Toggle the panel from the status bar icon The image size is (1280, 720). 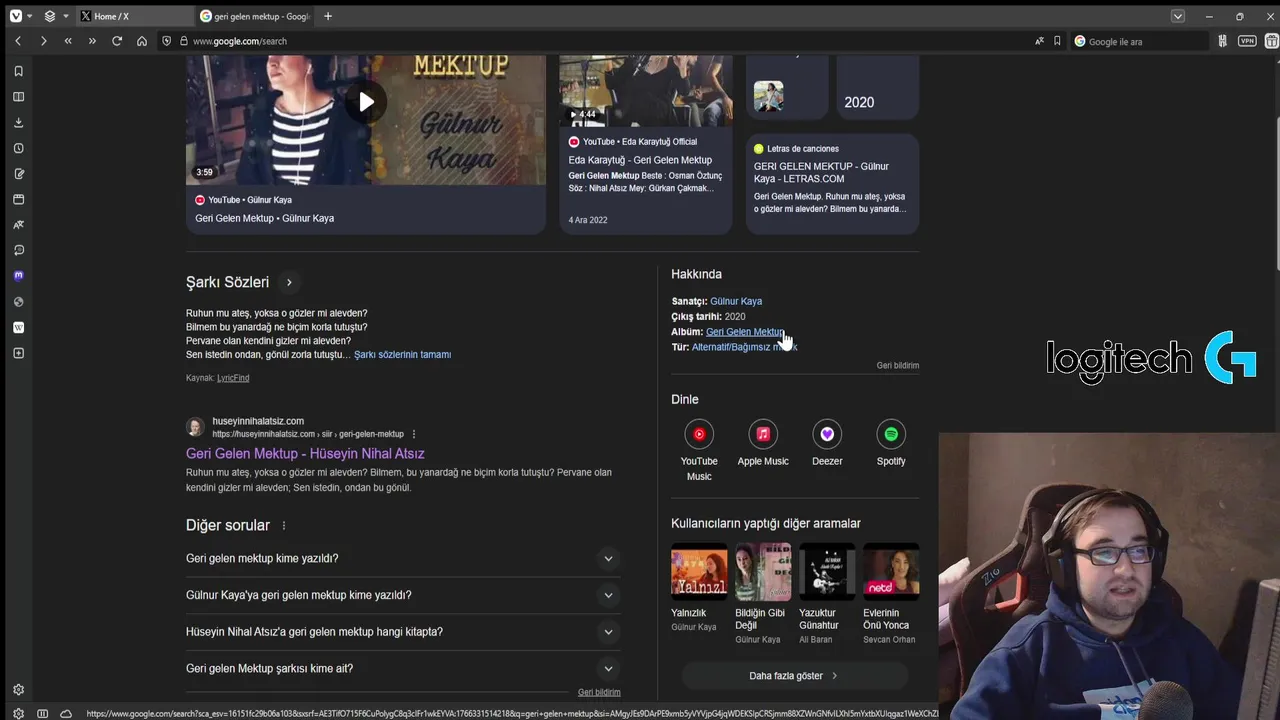tap(42, 713)
